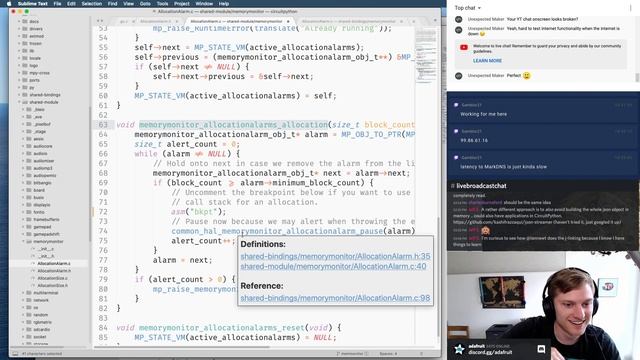
Task: Click the Spaces indentation setting in status bar
Action: (388, 353)
